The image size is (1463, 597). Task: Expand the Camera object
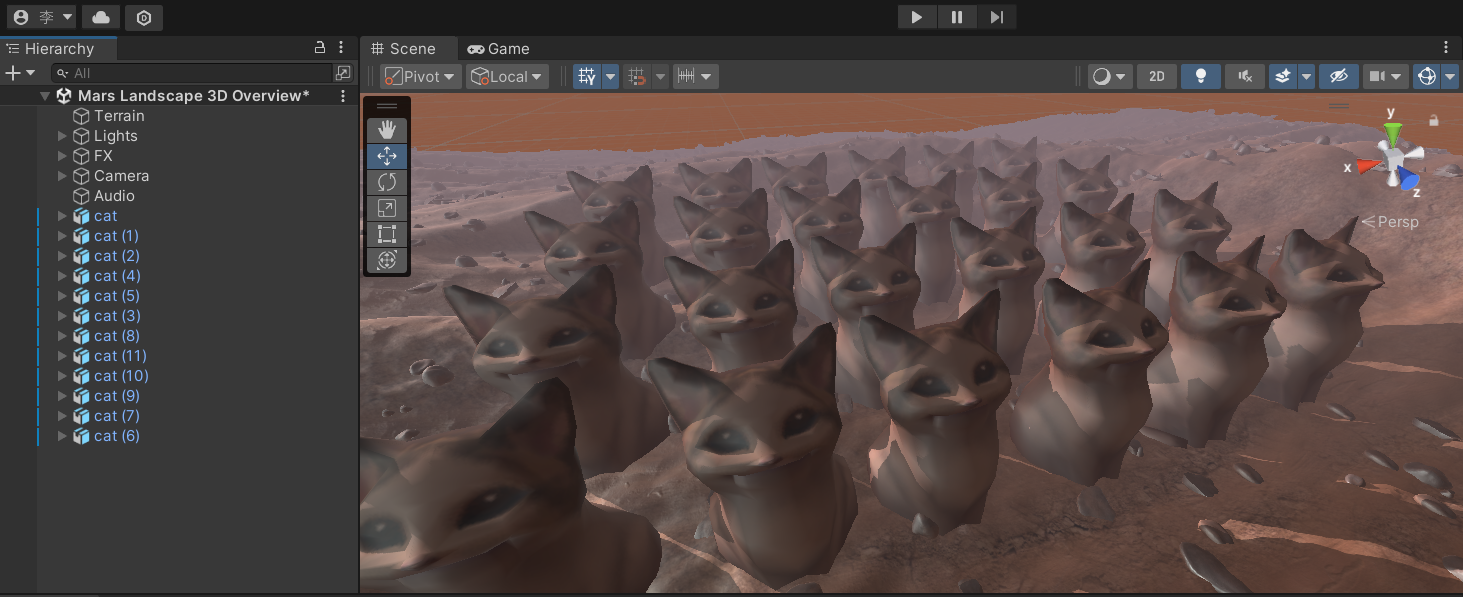[62, 176]
